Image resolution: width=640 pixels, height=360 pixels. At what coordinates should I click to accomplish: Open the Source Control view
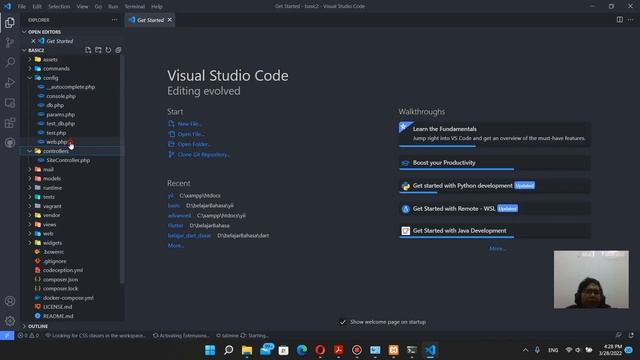(10, 42)
